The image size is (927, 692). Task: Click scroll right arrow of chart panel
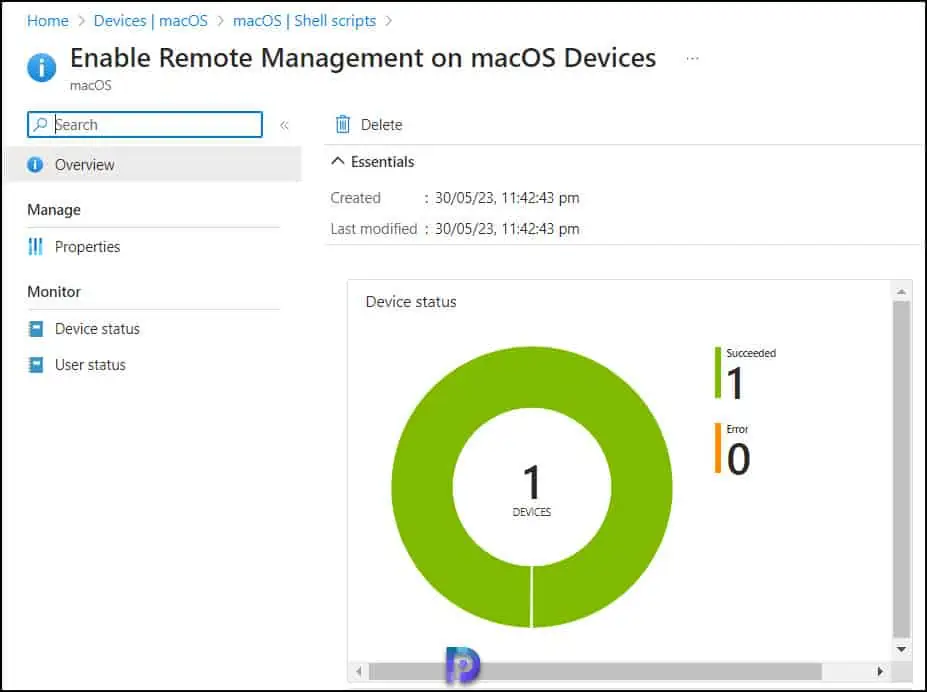[880, 671]
